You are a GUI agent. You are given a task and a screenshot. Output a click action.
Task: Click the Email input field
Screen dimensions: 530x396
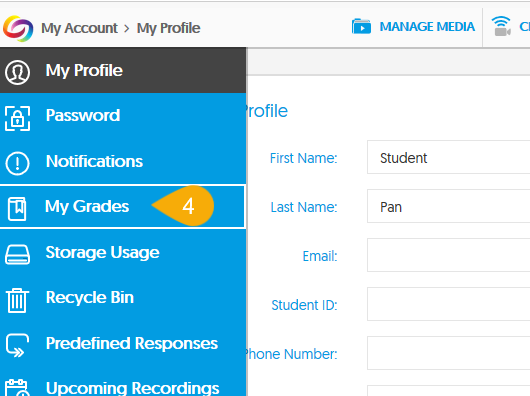click(449, 255)
